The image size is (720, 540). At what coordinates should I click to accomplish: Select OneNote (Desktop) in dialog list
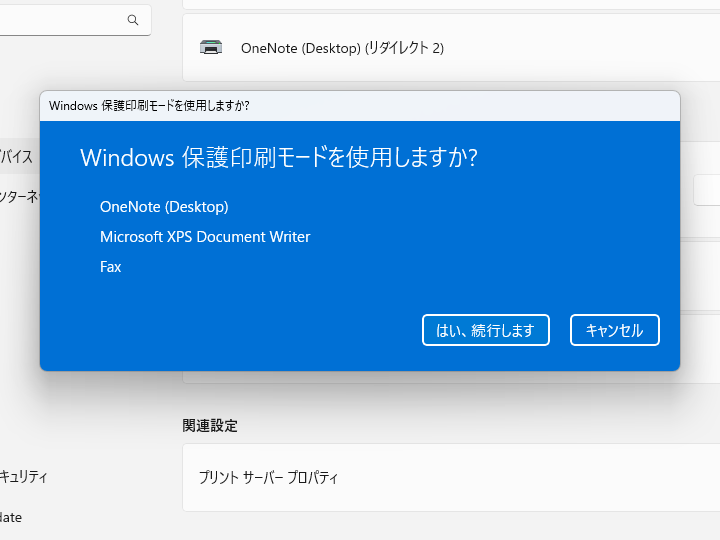164,207
